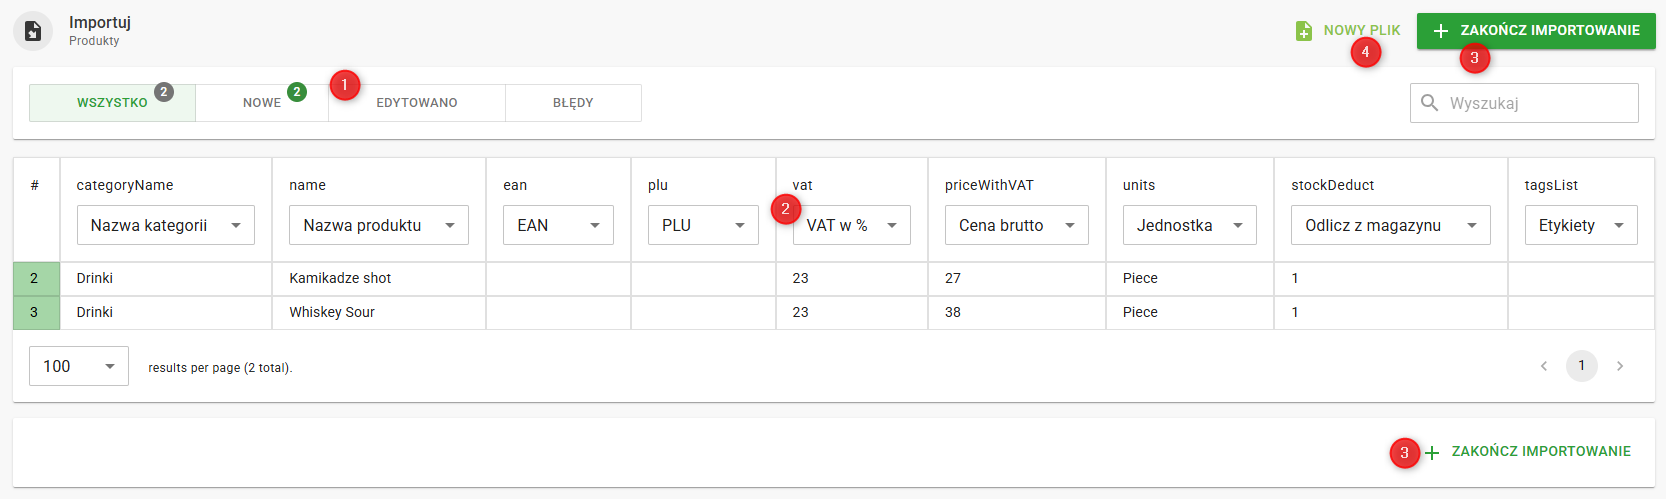The height and width of the screenshot is (499, 1666).
Task: Go to previous page with left chevron
Action: pyautogui.click(x=1544, y=366)
